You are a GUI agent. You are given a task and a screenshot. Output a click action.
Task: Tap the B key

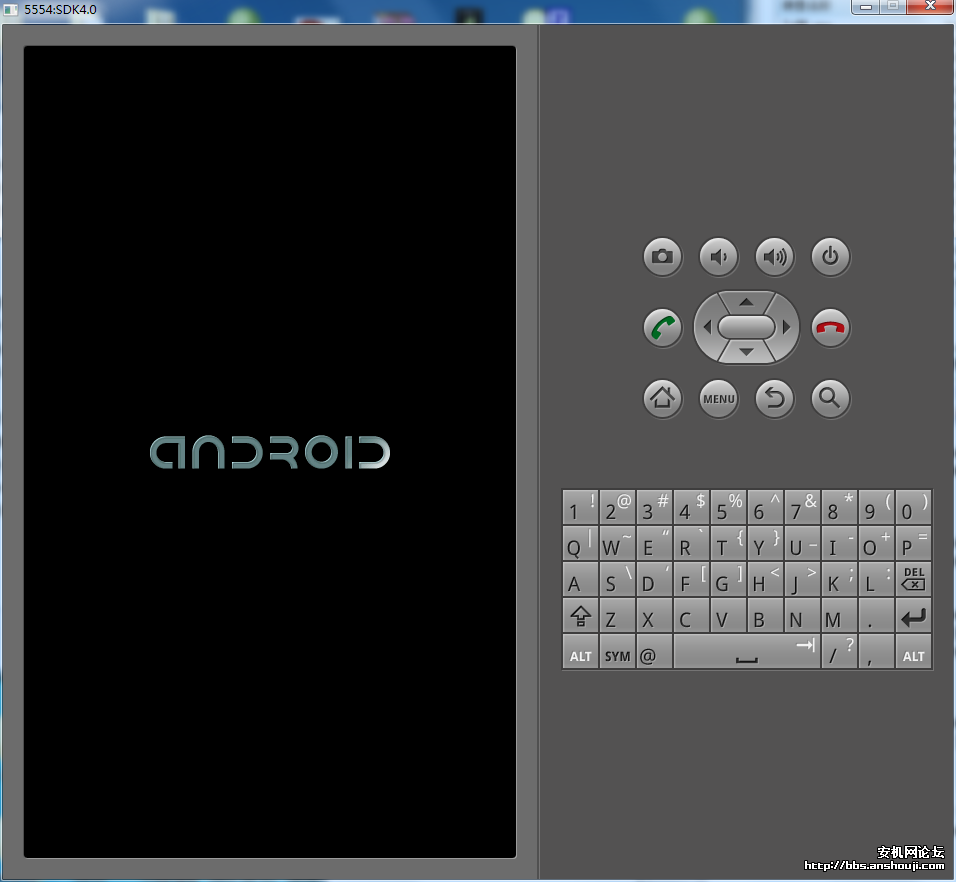pos(765,616)
